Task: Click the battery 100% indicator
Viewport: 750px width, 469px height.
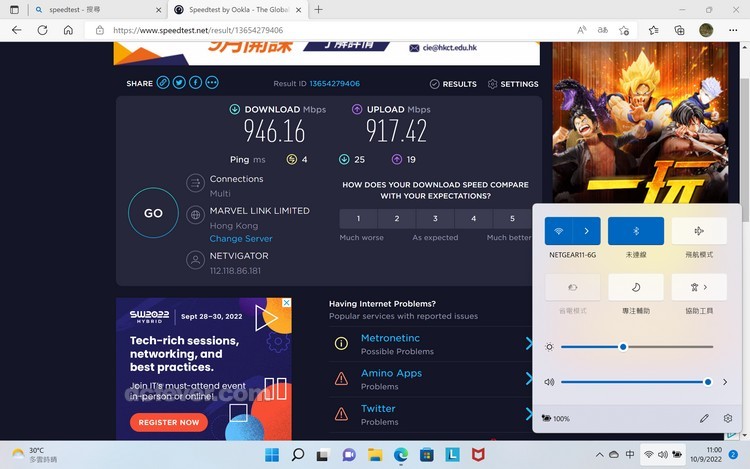Action: 555,419
